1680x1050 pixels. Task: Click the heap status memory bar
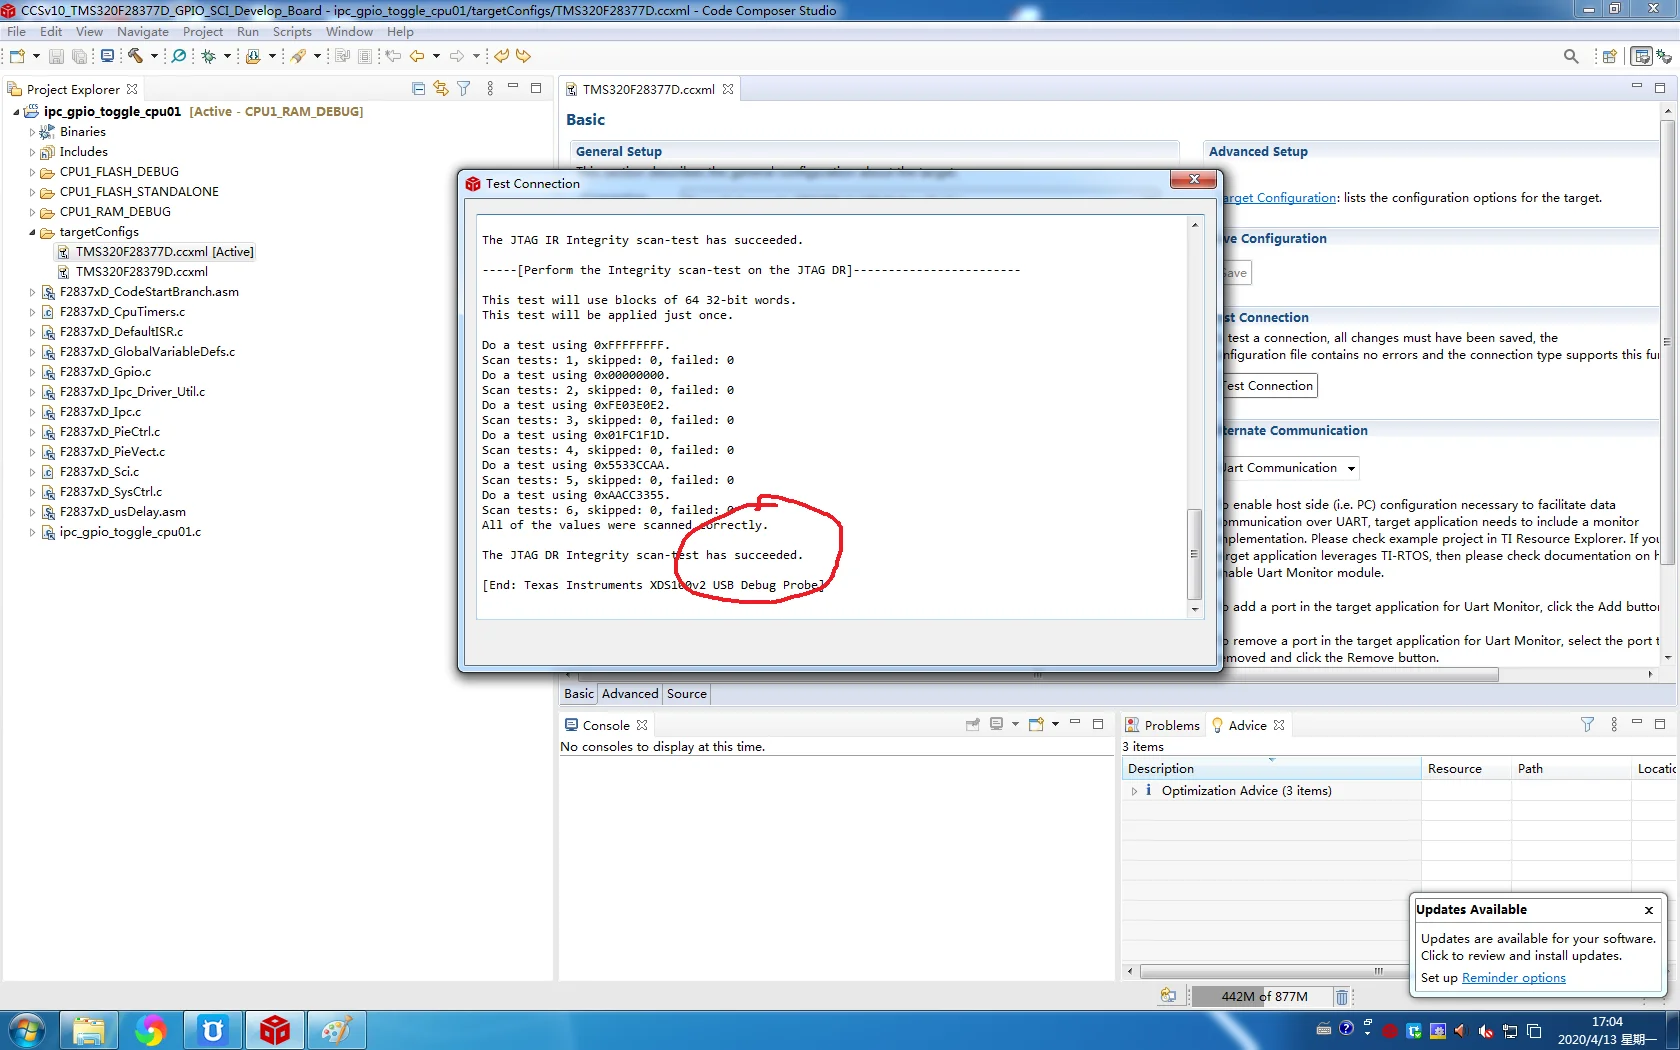1262,997
